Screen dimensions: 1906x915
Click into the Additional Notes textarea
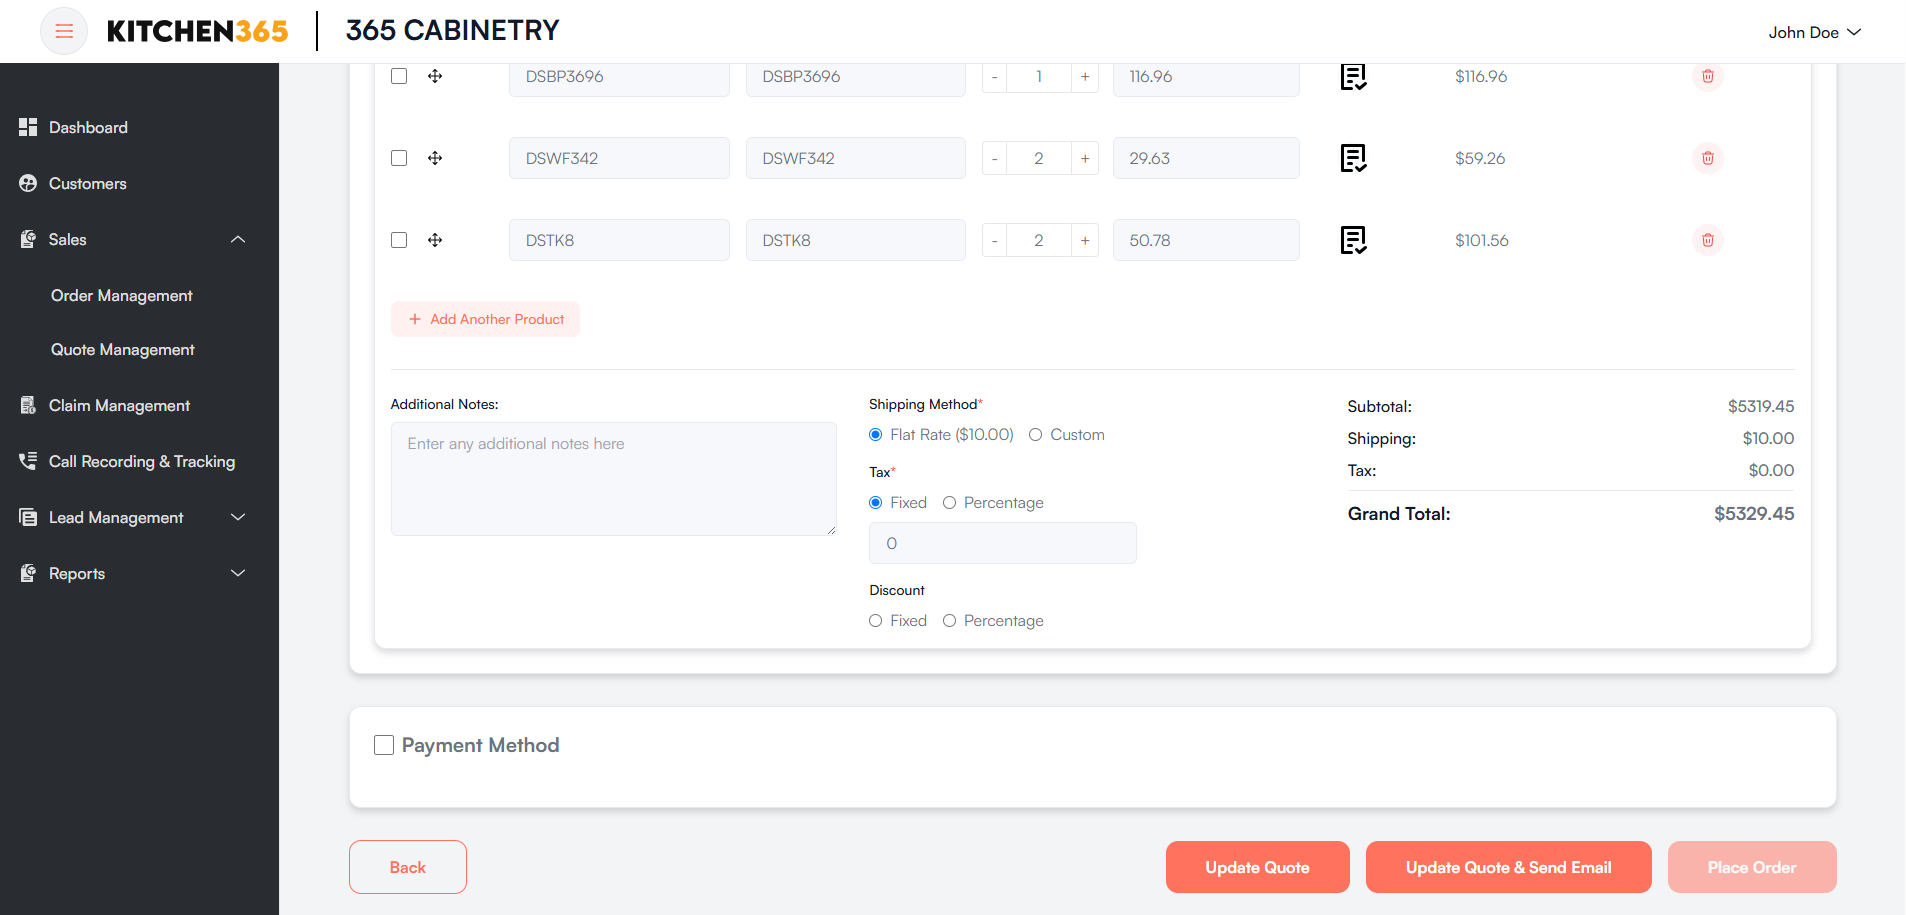click(x=613, y=479)
